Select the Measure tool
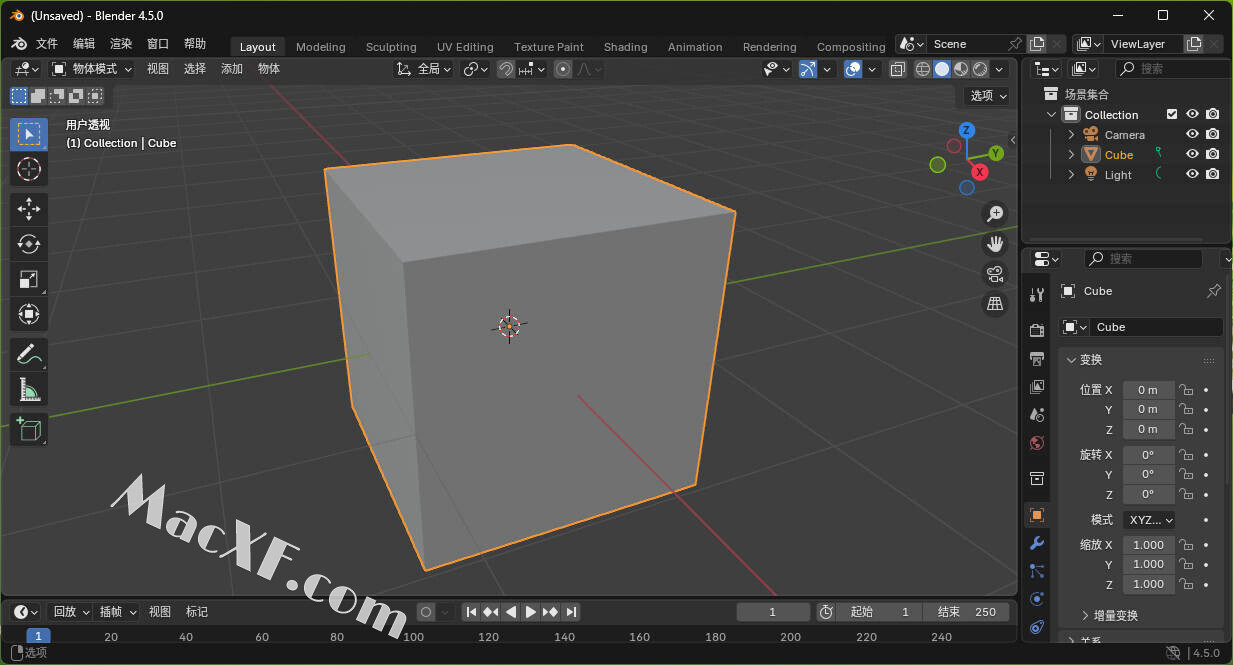Viewport: 1233px width, 665px height. click(x=28, y=389)
